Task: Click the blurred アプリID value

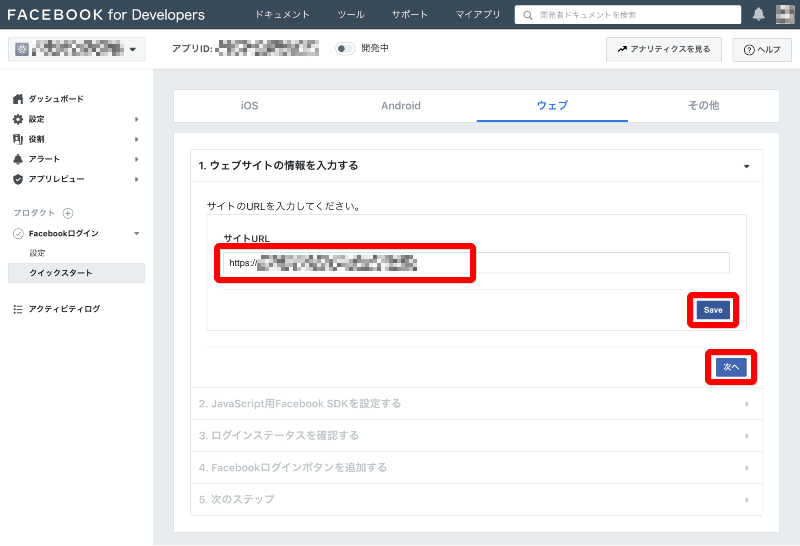Action: pyautogui.click(x=267, y=48)
